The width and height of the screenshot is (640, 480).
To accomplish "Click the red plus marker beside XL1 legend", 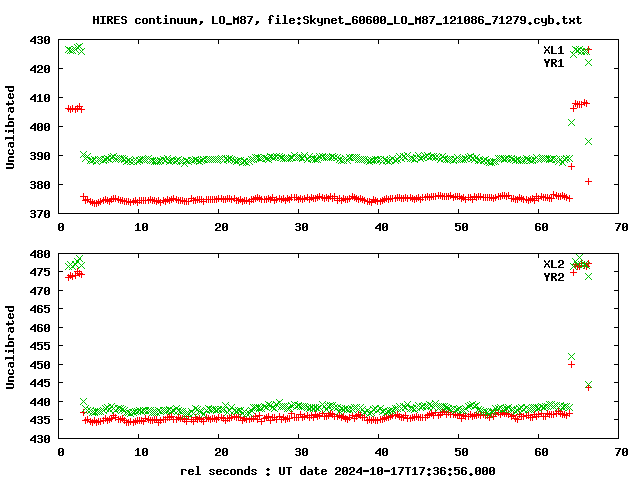I will point(588,50).
